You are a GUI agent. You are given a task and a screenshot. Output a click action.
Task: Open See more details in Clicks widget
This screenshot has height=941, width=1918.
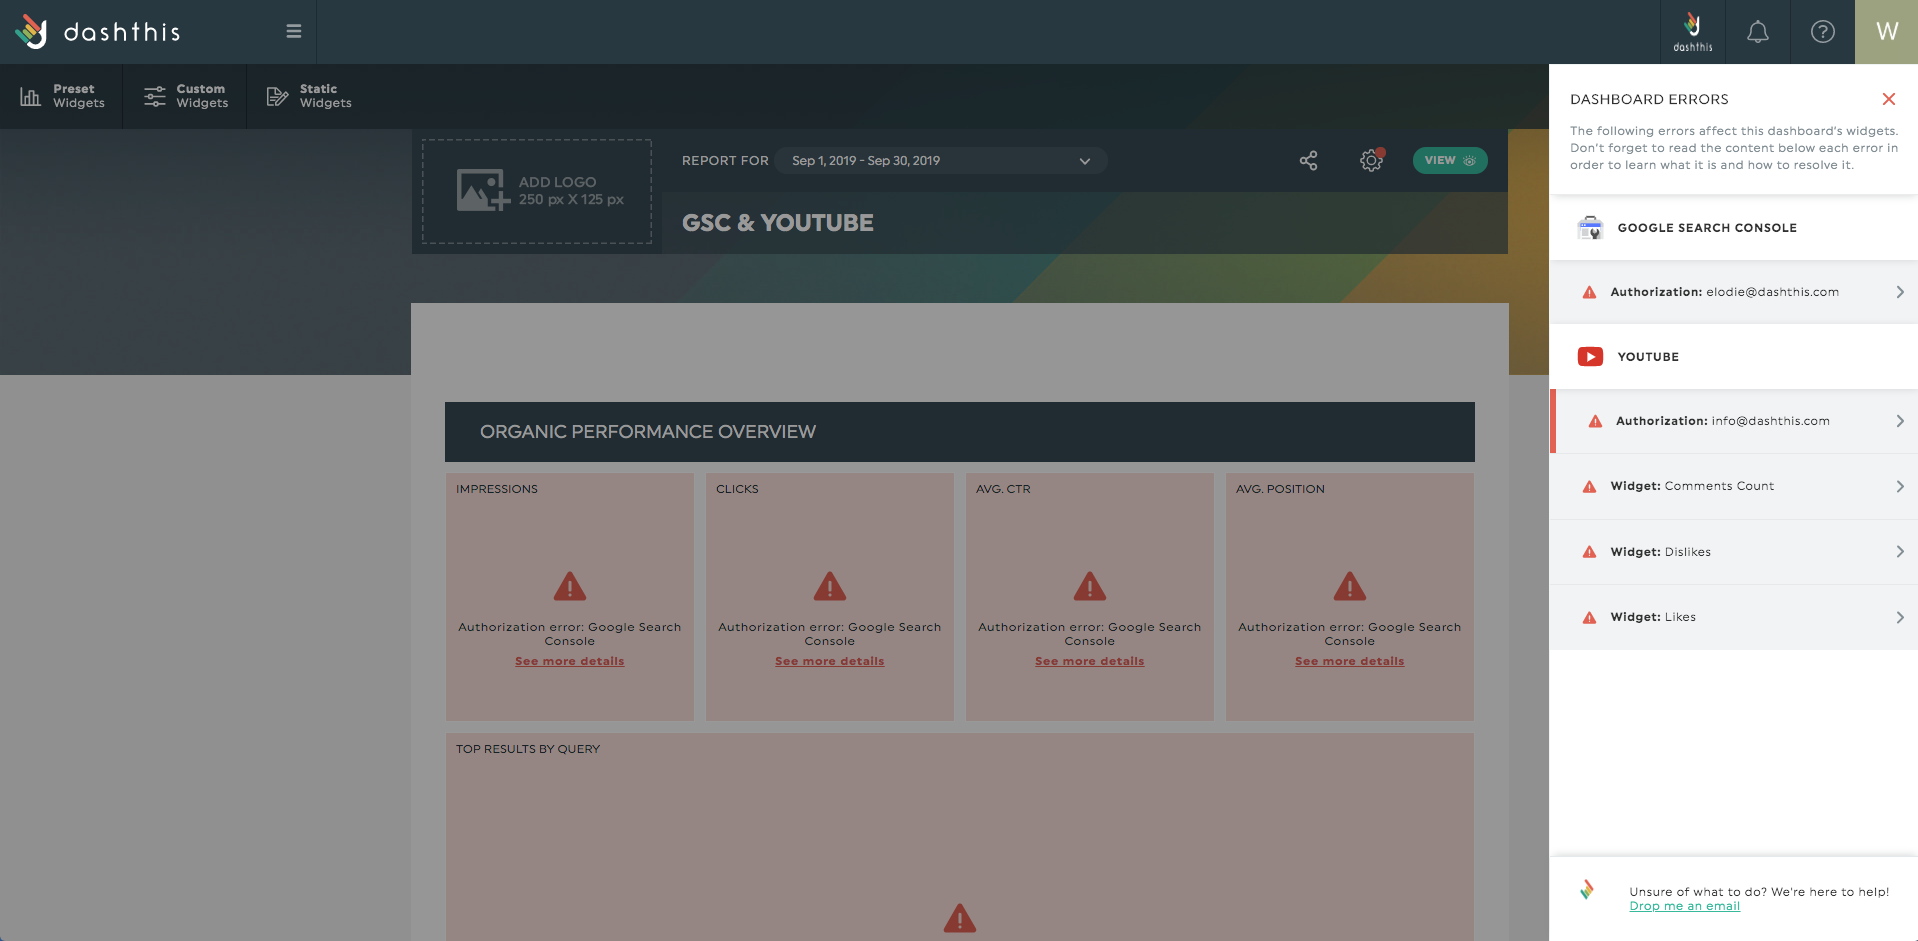tap(829, 661)
